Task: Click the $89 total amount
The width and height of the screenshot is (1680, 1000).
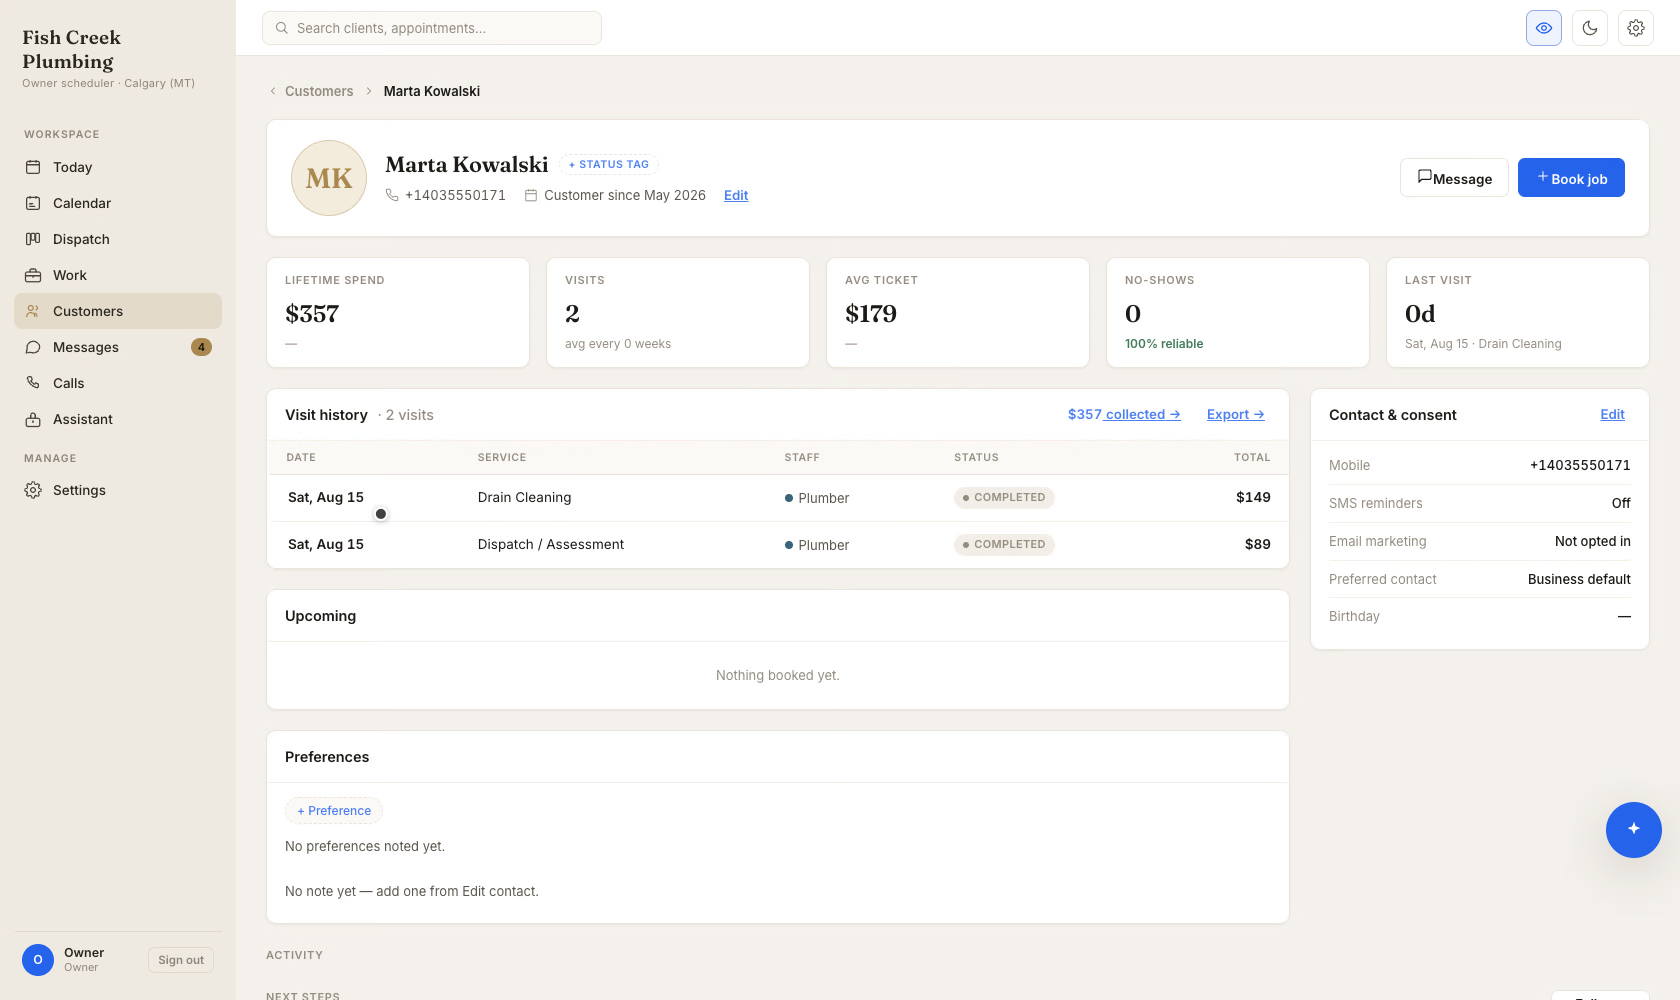Action: coord(1258,544)
